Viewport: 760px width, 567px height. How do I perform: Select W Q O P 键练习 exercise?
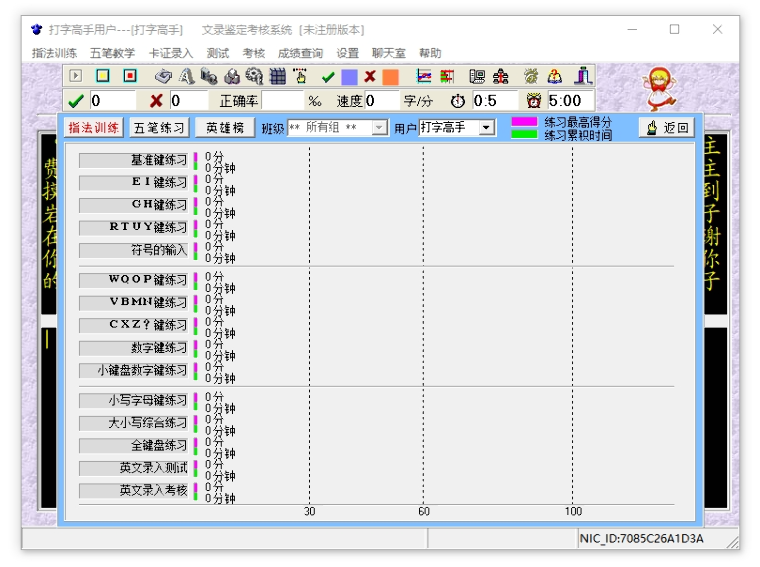pyautogui.click(x=133, y=281)
